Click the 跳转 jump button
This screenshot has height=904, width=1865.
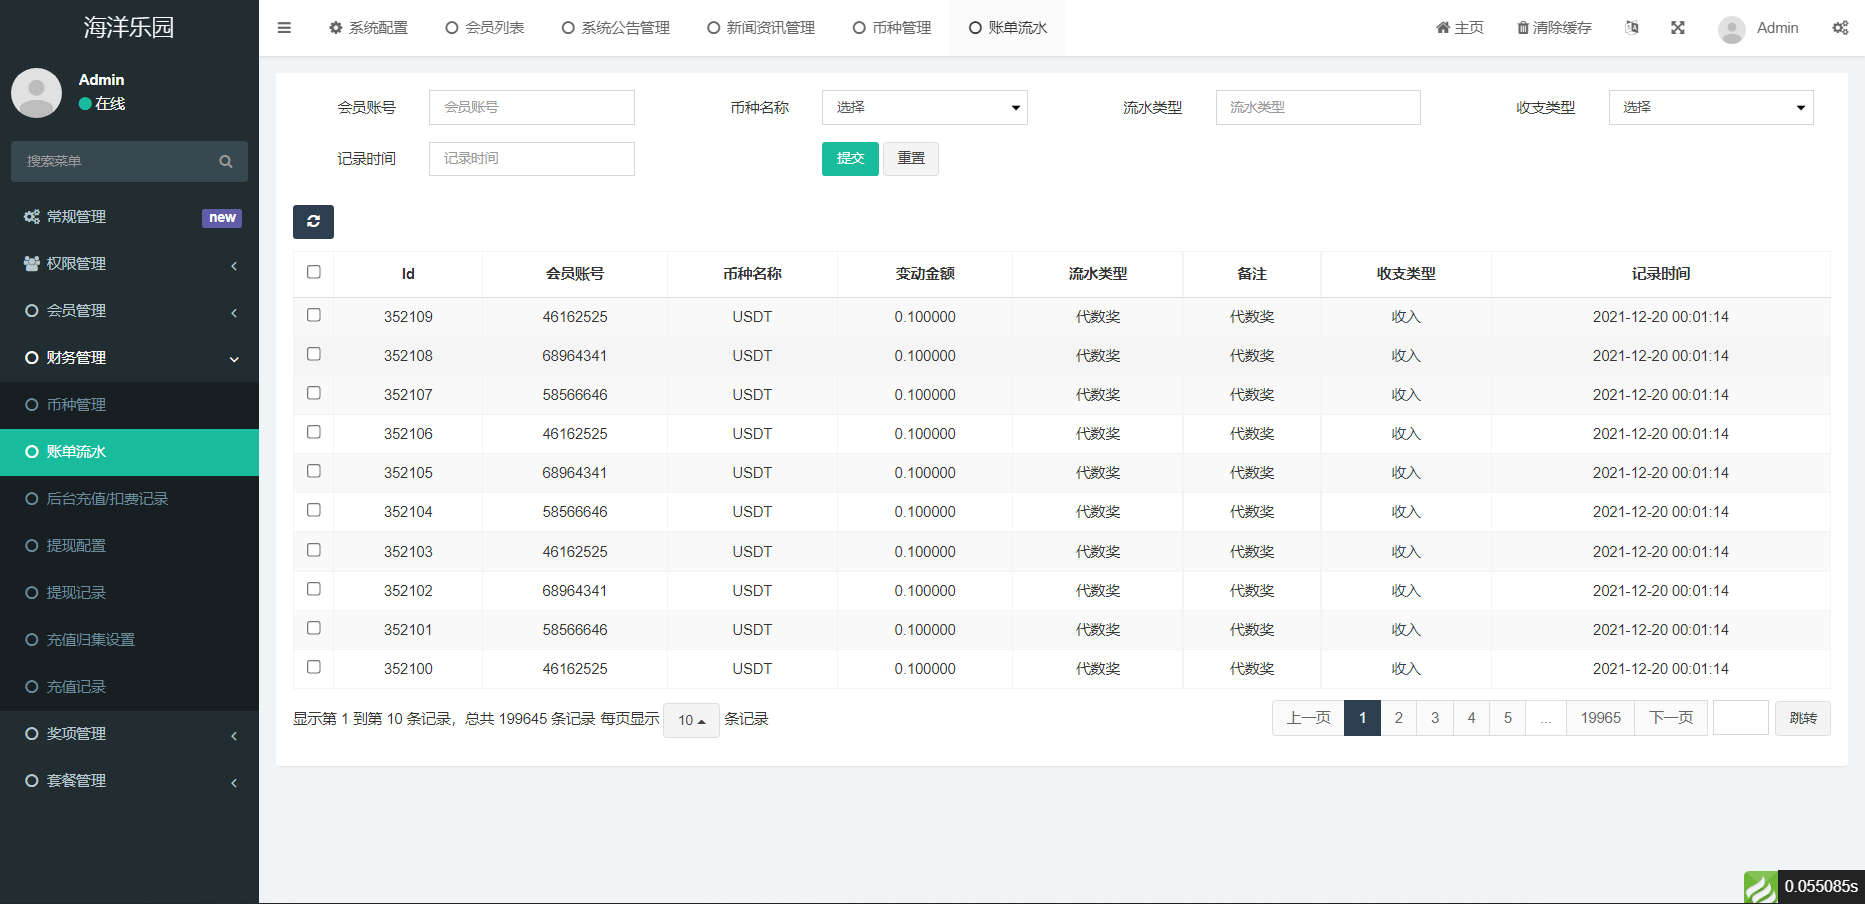(x=1803, y=718)
